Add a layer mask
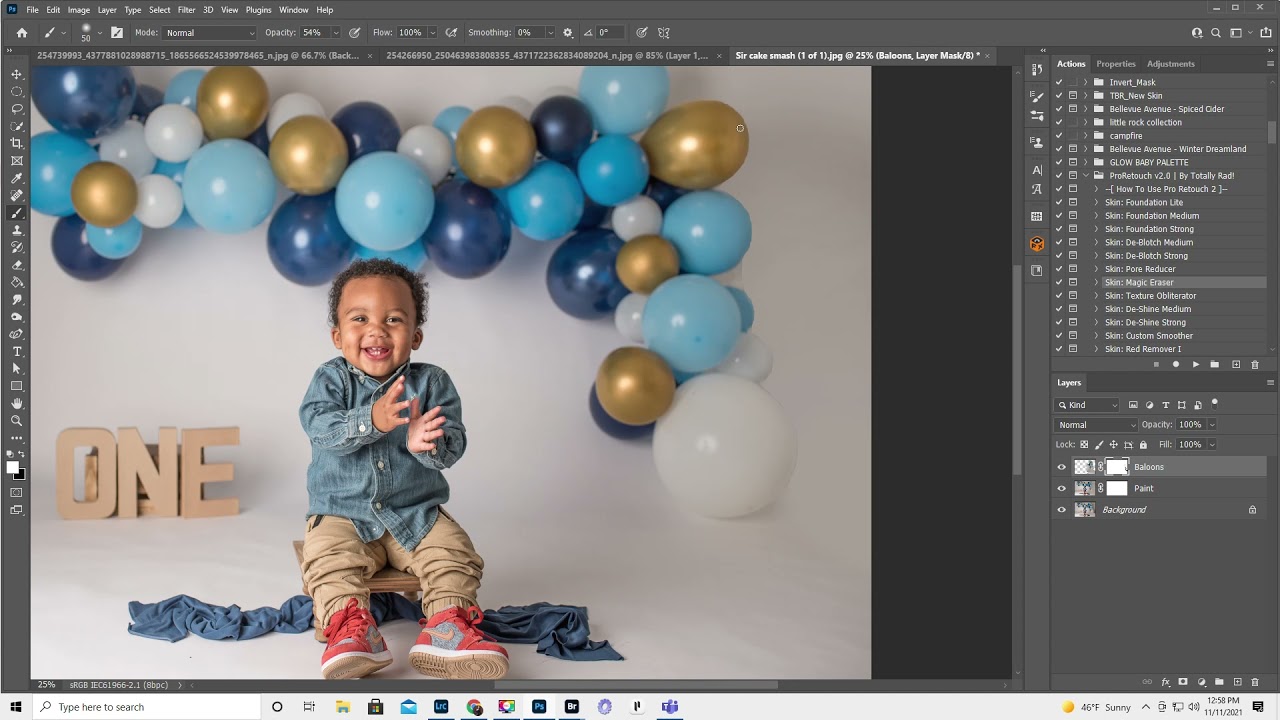This screenshot has height=720, width=1280. (1183, 682)
